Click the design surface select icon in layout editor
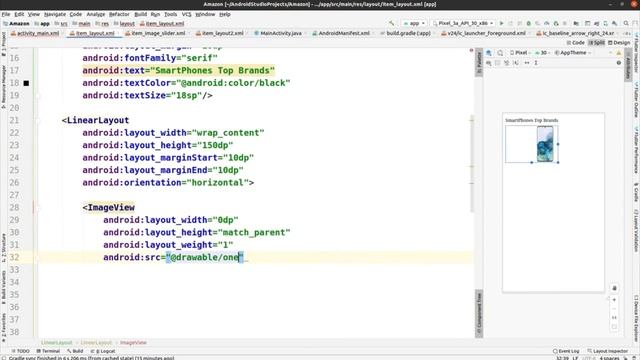 (489, 53)
